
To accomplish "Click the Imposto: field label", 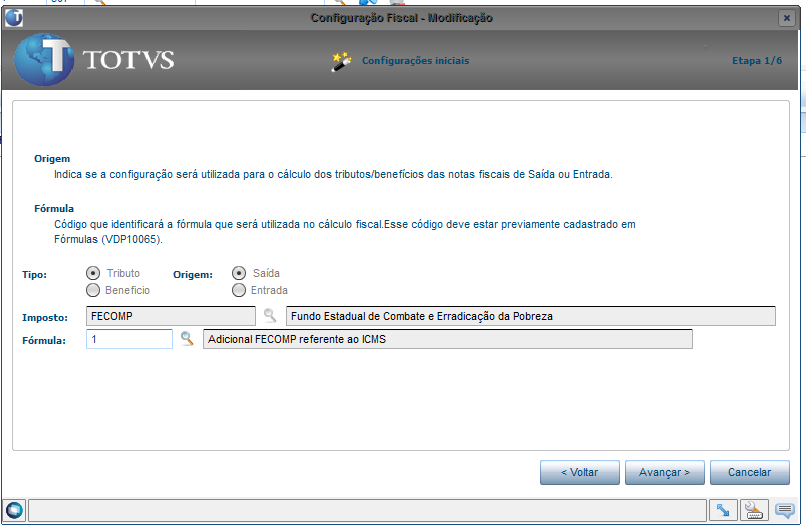I will 45,318.
